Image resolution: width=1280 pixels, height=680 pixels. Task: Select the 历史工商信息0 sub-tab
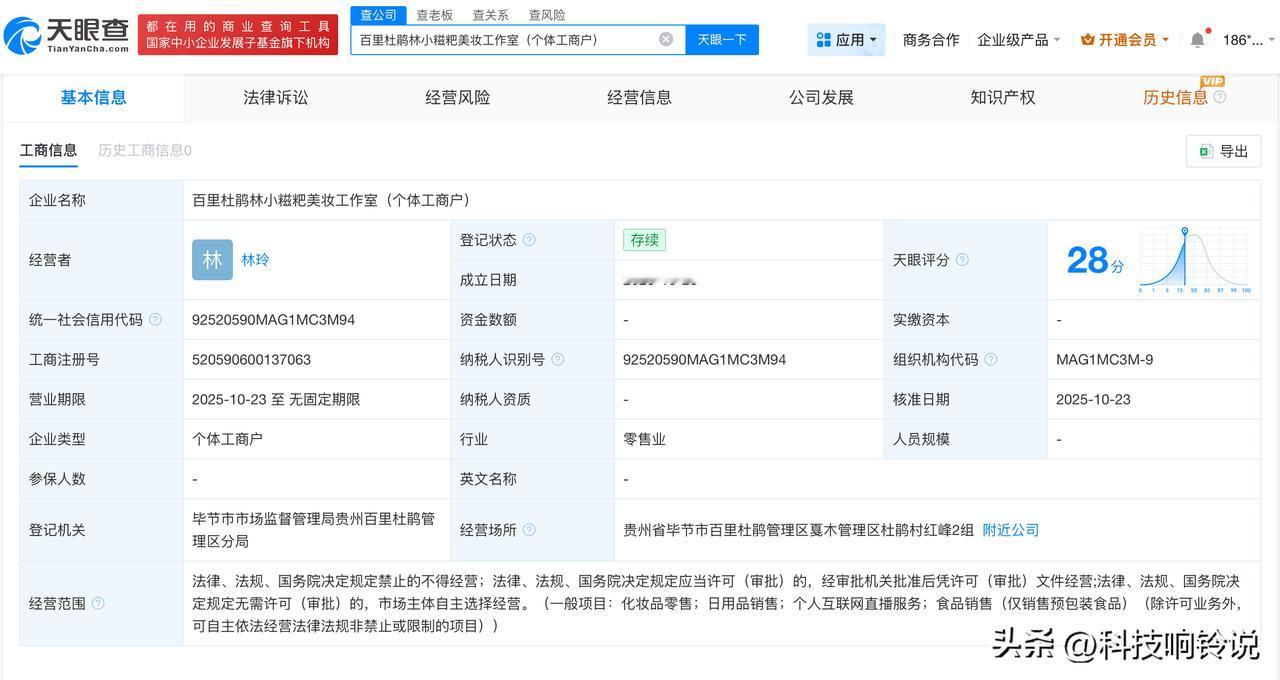coord(145,151)
